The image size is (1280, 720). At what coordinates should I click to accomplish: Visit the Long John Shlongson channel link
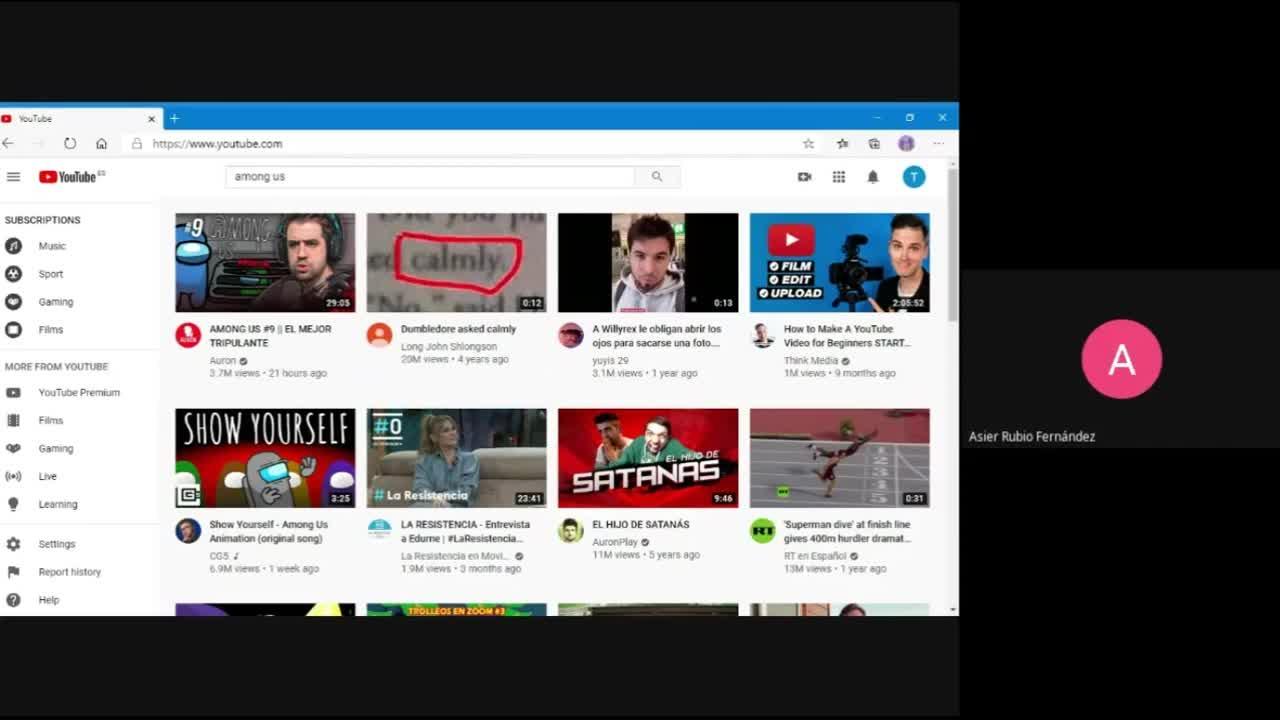pos(449,347)
